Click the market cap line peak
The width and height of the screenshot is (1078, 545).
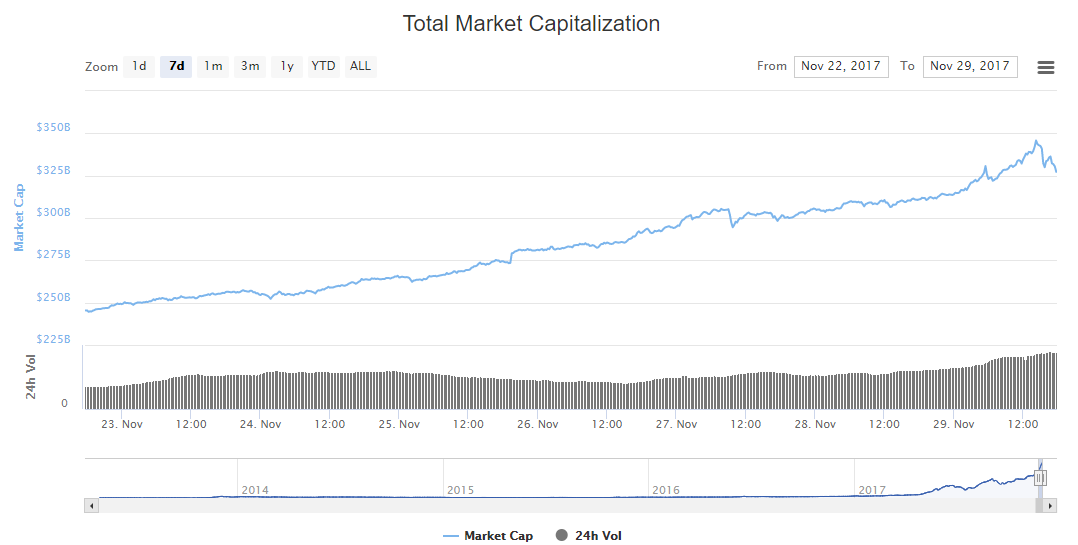[x=1036, y=141]
